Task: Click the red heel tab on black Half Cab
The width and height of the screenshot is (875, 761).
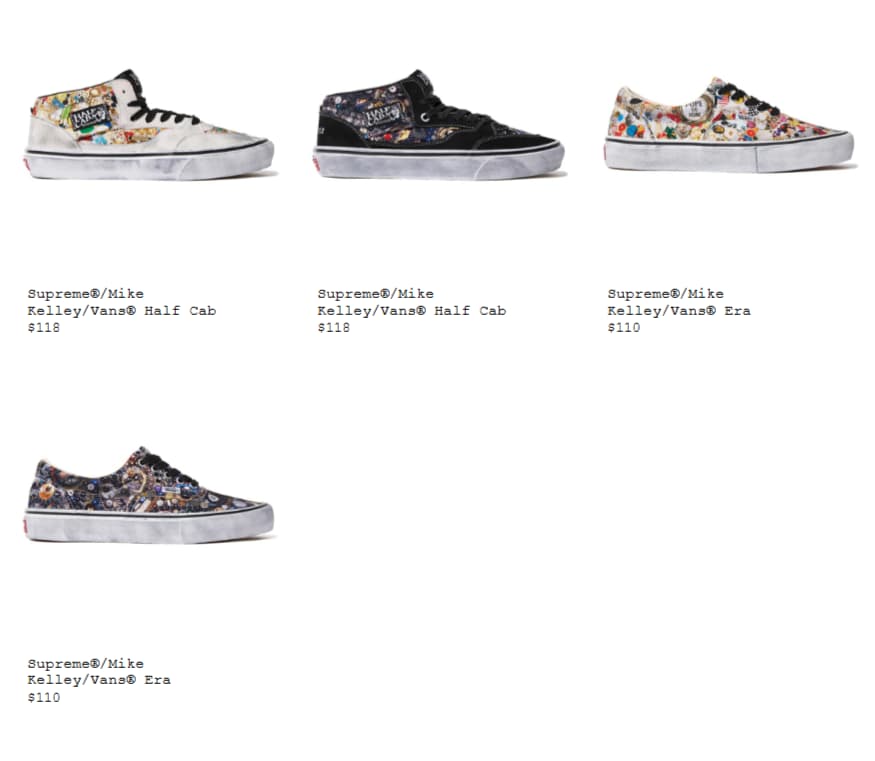Action: [x=316, y=165]
